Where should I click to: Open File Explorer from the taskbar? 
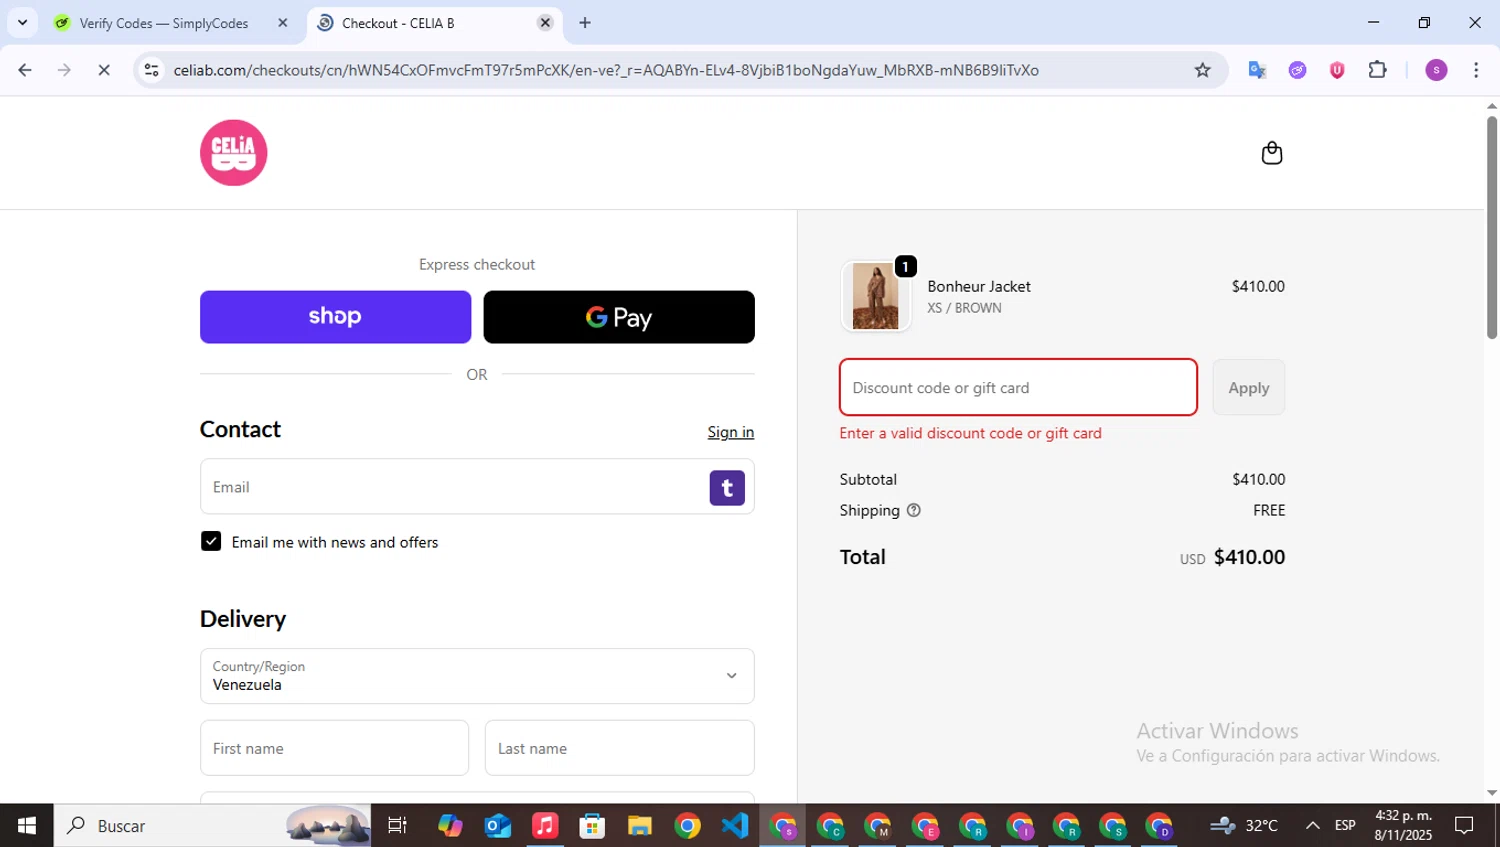point(640,826)
